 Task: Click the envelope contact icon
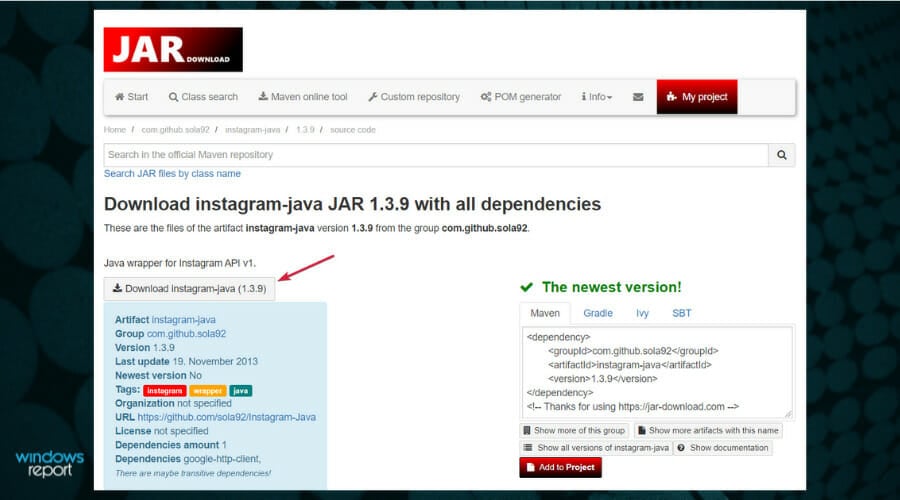pos(638,97)
